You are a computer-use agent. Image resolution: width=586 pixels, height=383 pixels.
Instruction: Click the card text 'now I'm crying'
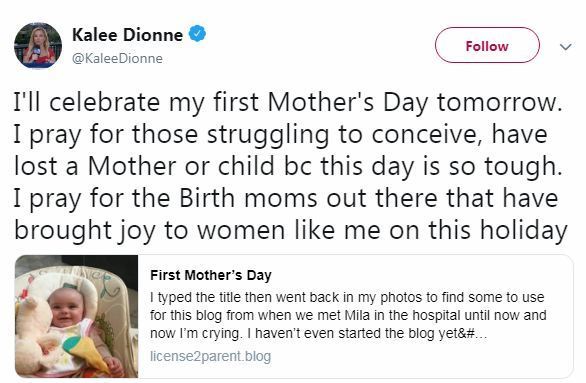click(x=195, y=333)
